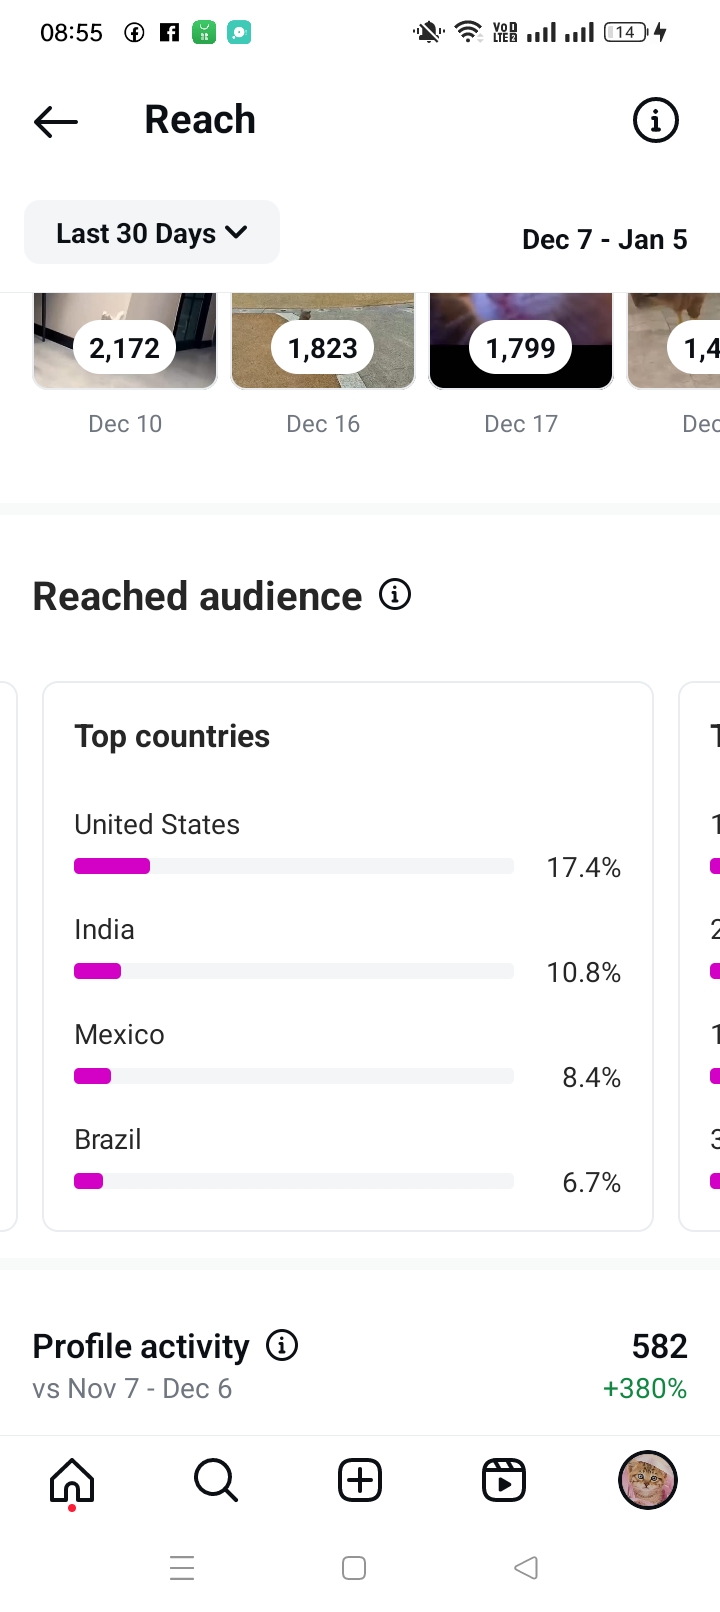
Task: Go to the Home feed tab
Action: coord(72,1480)
